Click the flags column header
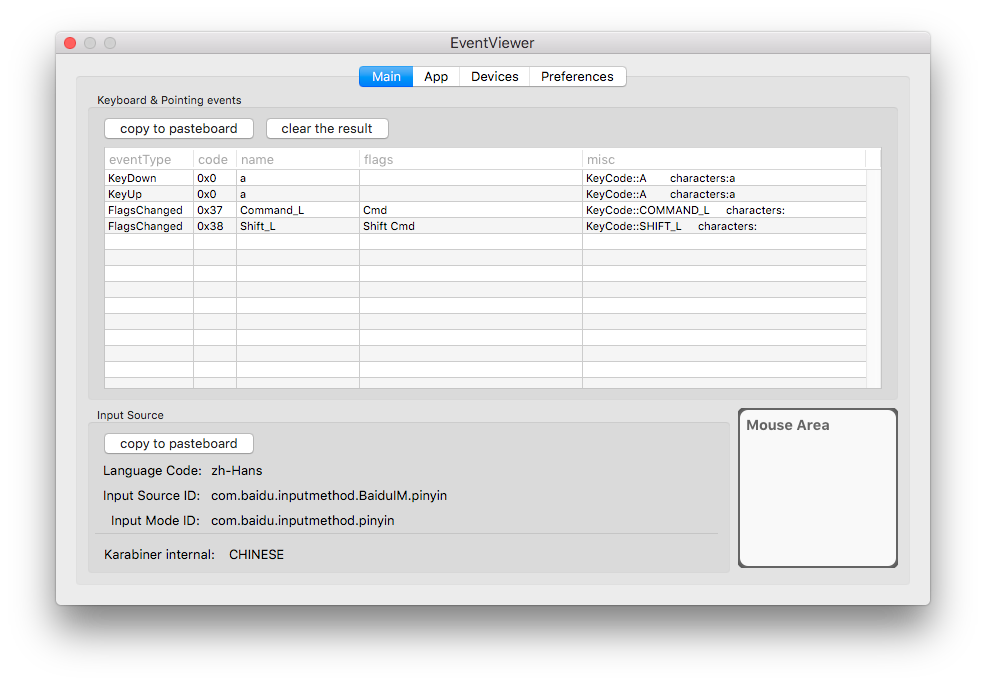 [x=470, y=160]
